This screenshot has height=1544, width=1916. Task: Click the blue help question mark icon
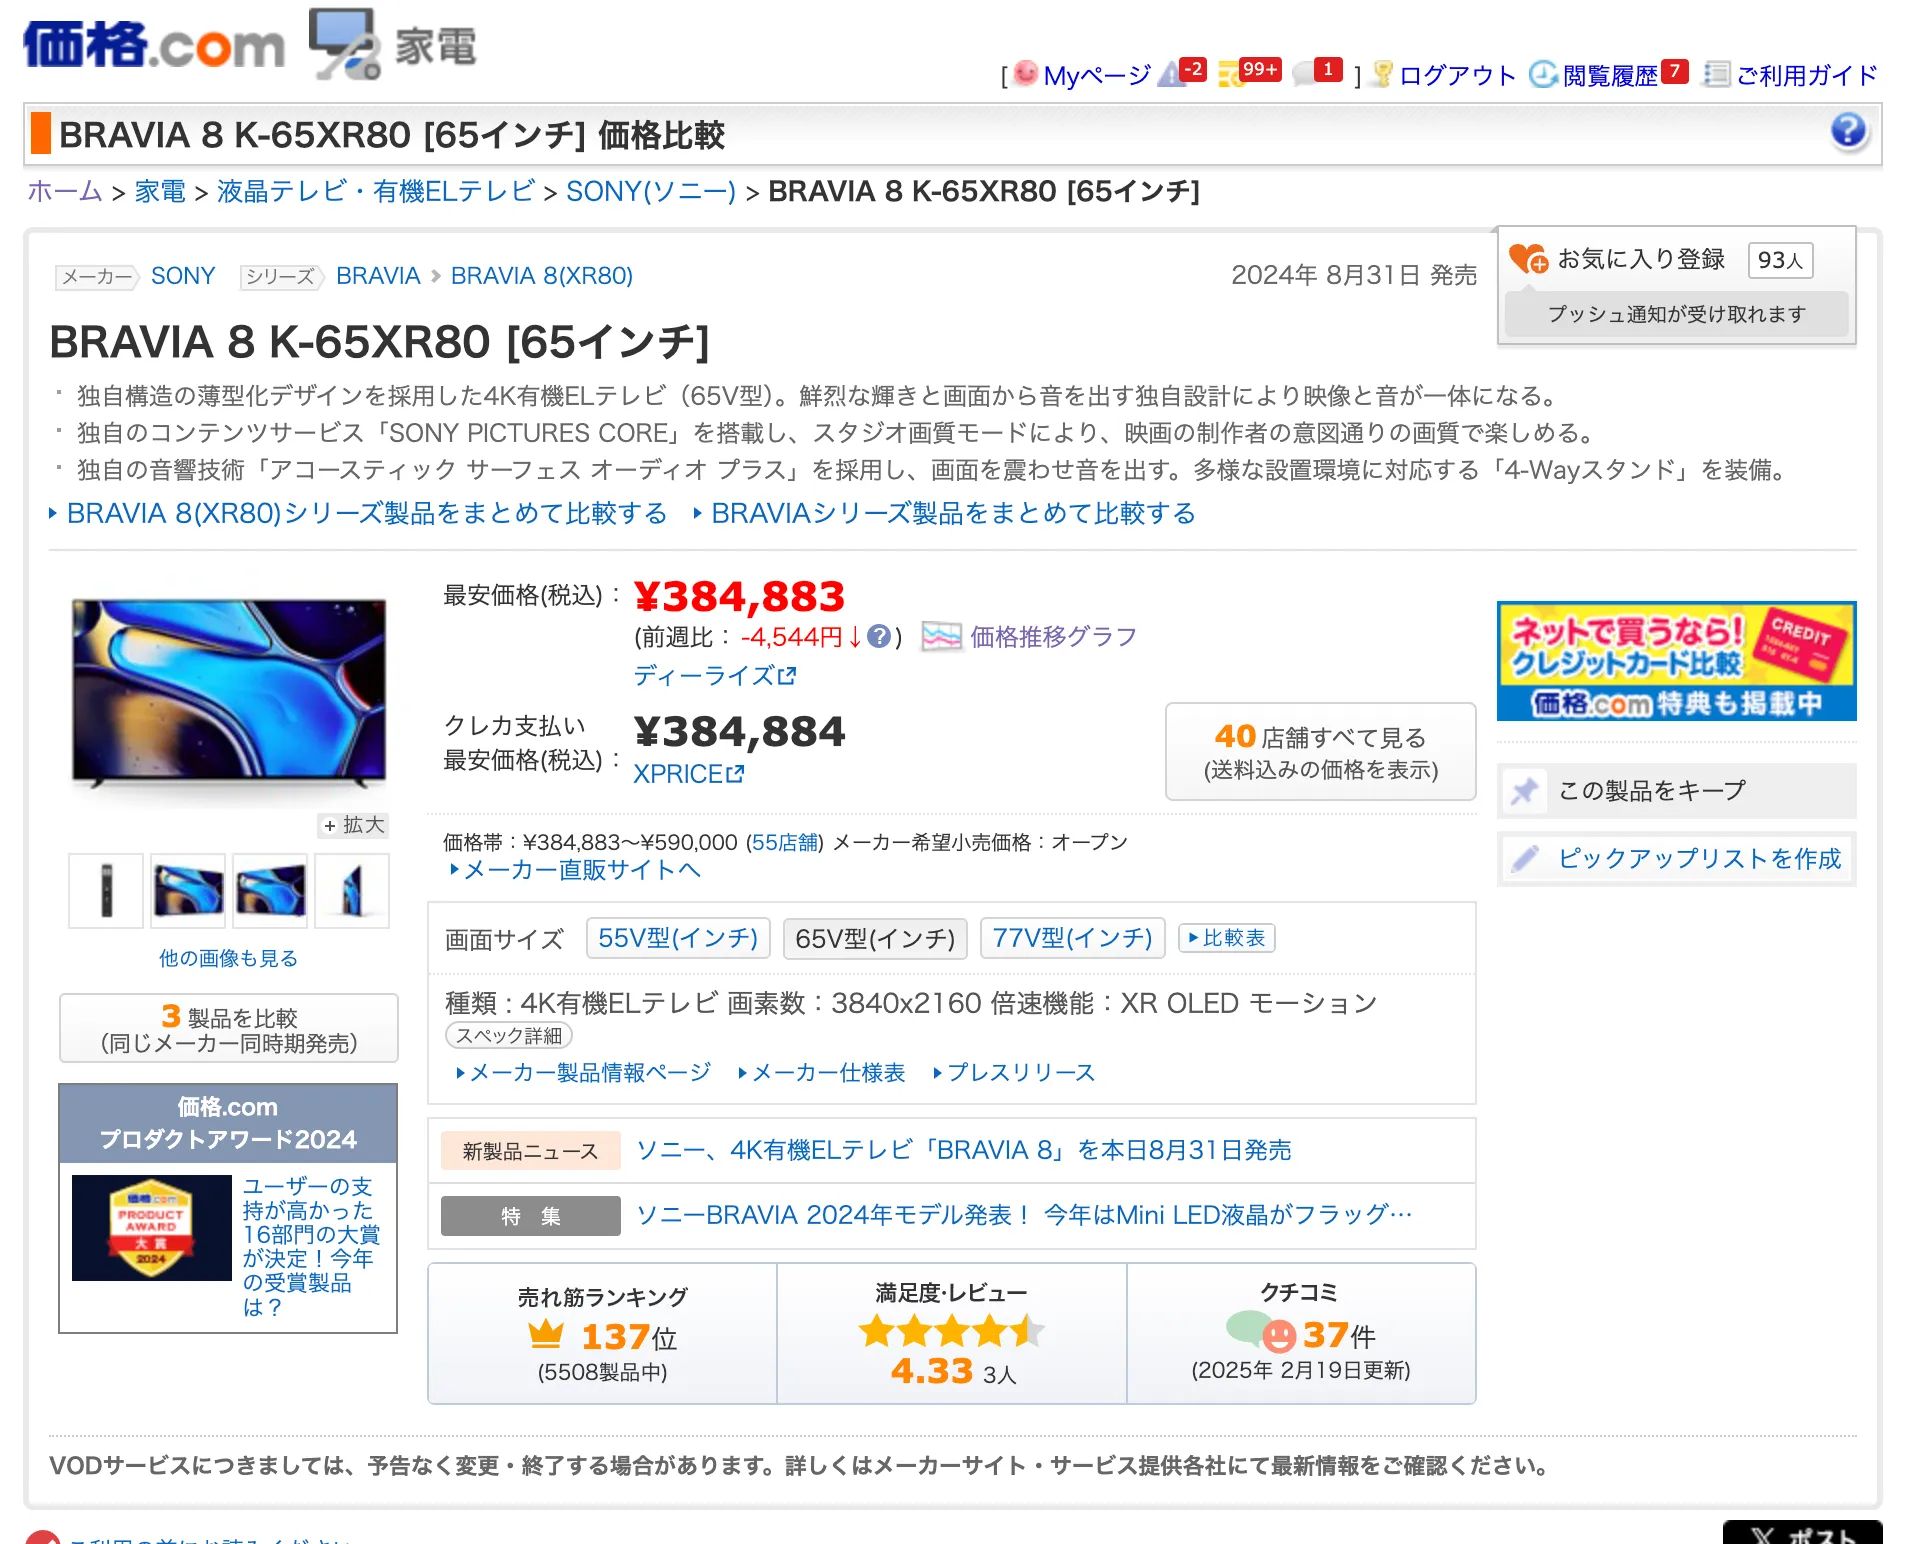[x=1848, y=131]
